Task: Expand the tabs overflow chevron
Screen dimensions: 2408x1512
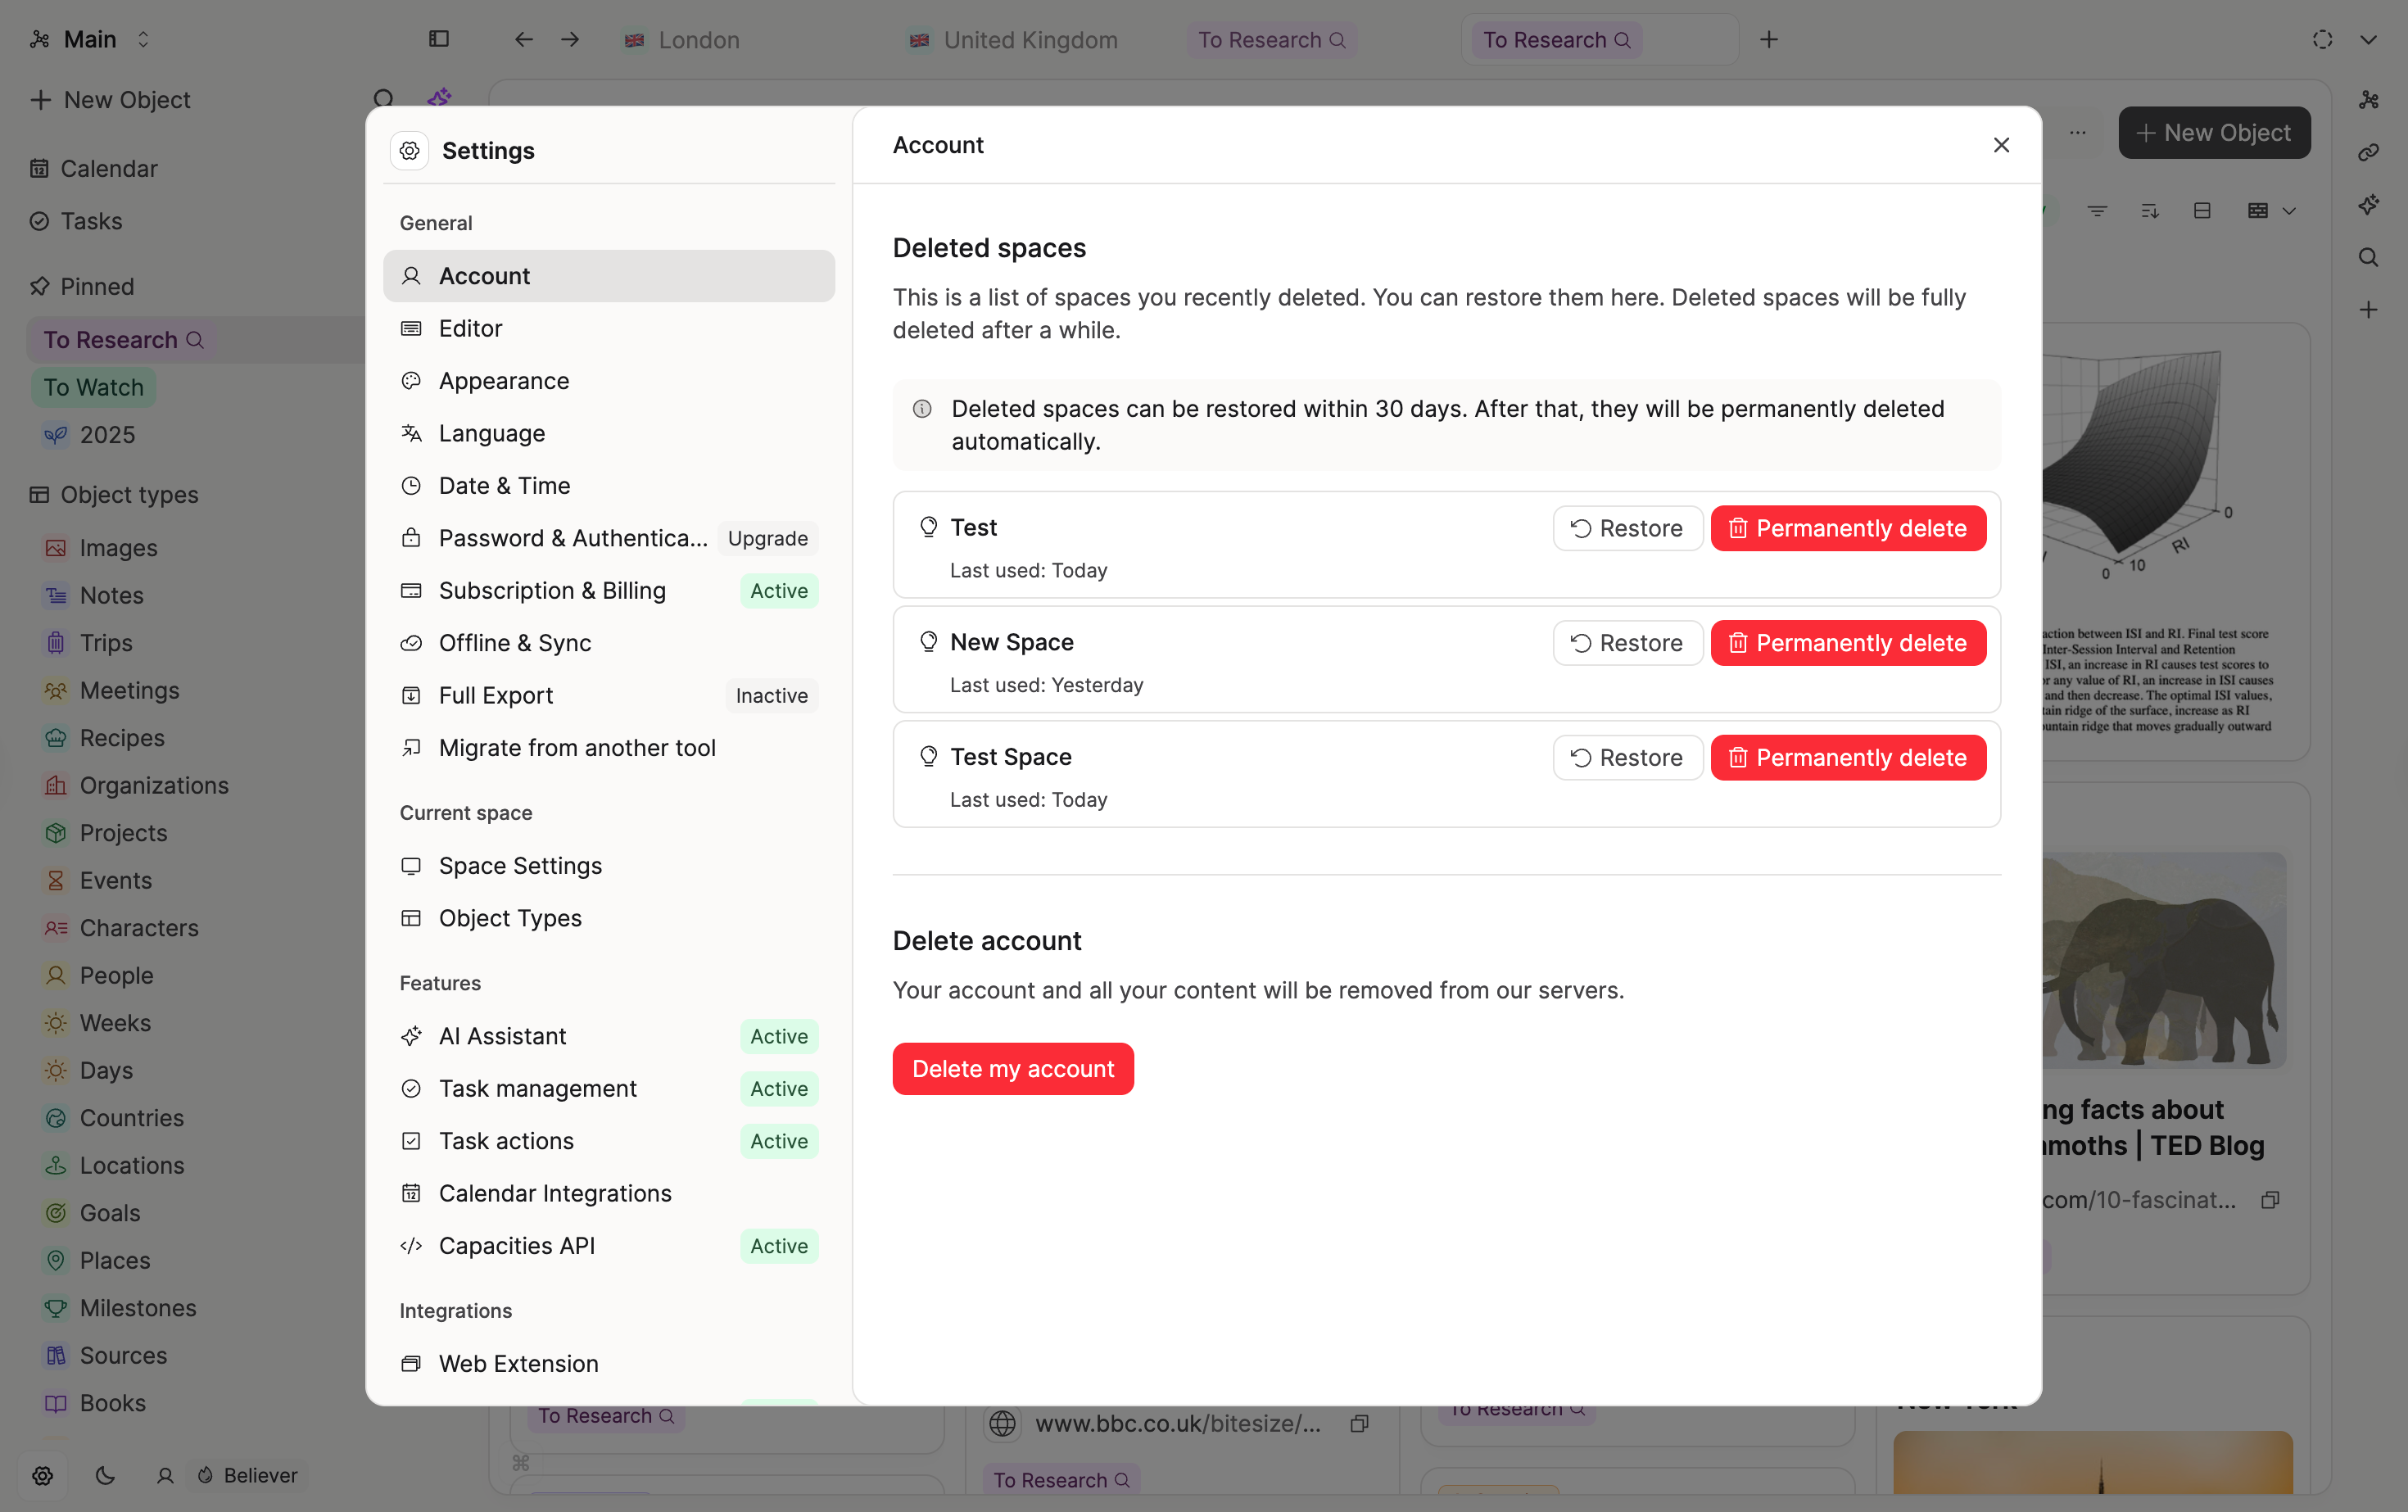Action: pos(2368,39)
